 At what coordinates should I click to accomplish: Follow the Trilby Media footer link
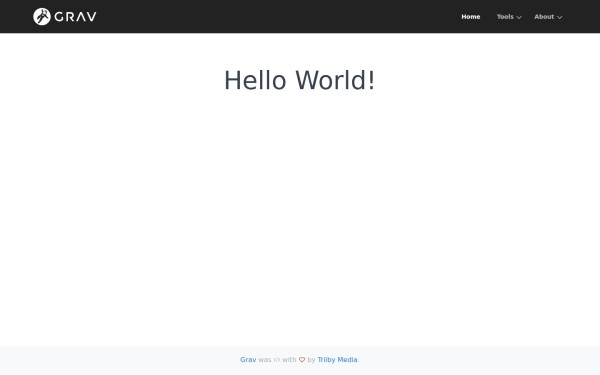click(x=337, y=360)
